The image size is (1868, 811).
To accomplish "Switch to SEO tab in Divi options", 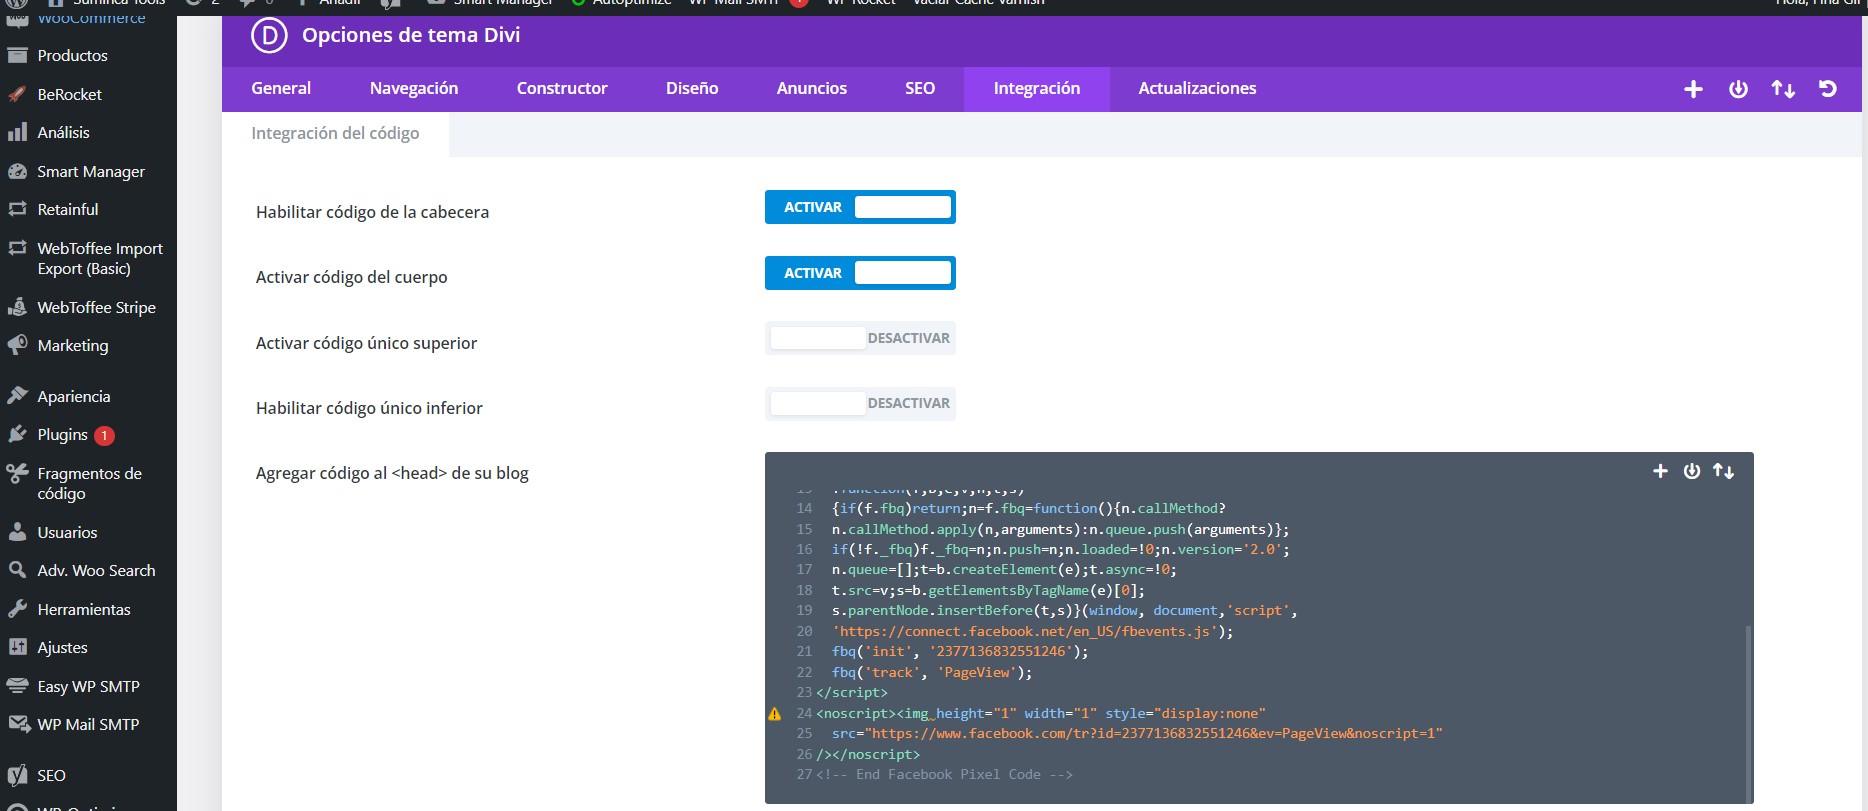I will click(920, 89).
